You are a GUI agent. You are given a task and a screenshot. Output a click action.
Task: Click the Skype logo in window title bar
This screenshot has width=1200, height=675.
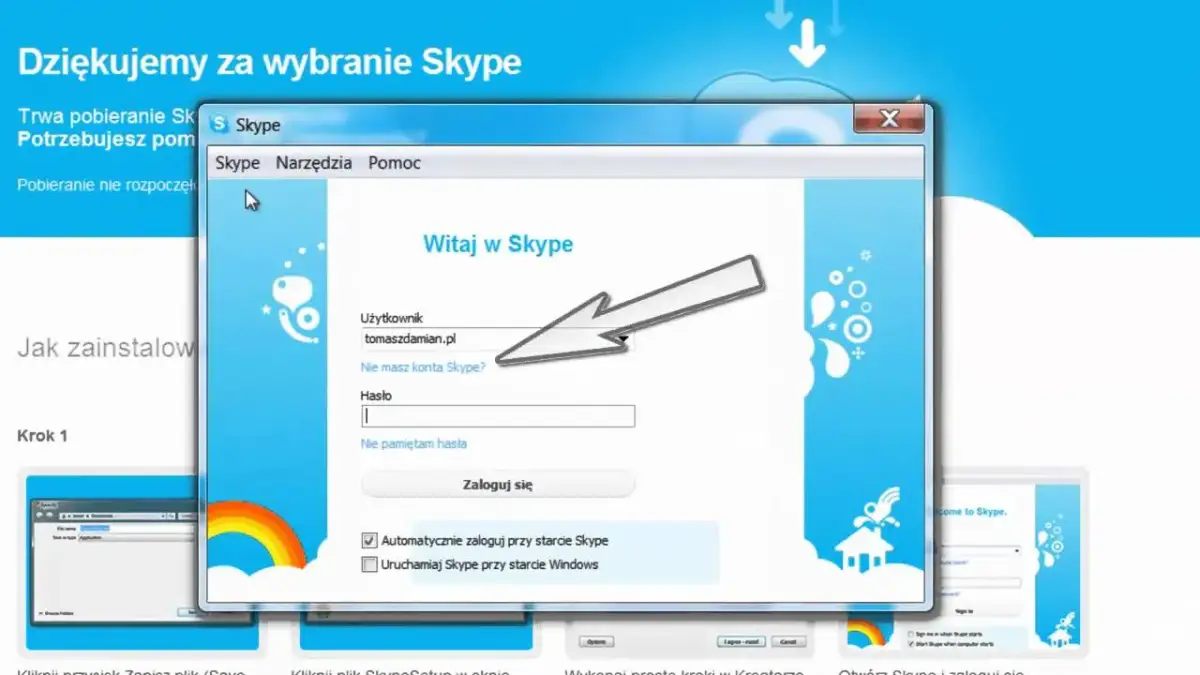(x=219, y=124)
